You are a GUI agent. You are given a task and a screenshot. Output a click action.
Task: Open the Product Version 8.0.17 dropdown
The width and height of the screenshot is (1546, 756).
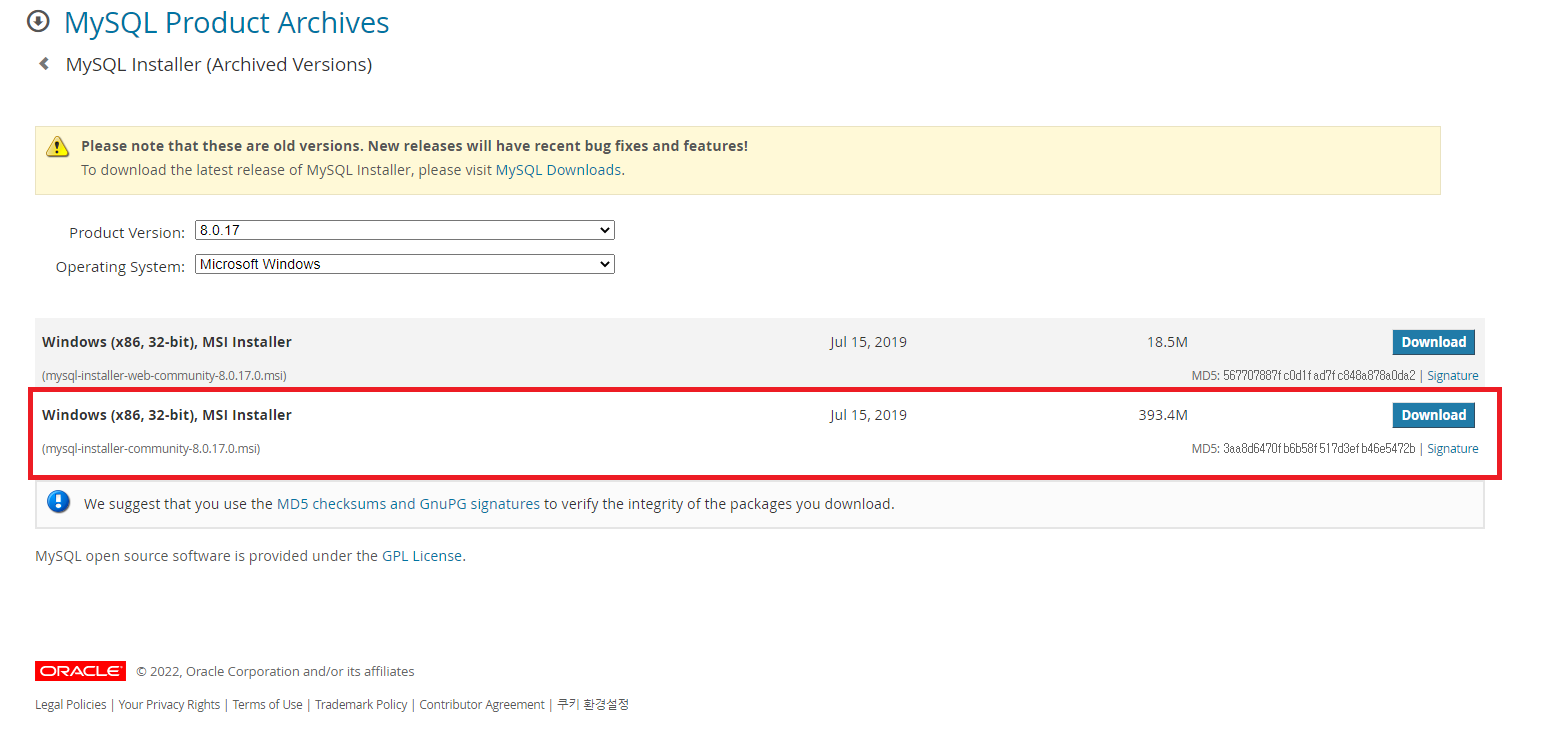(405, 230)
